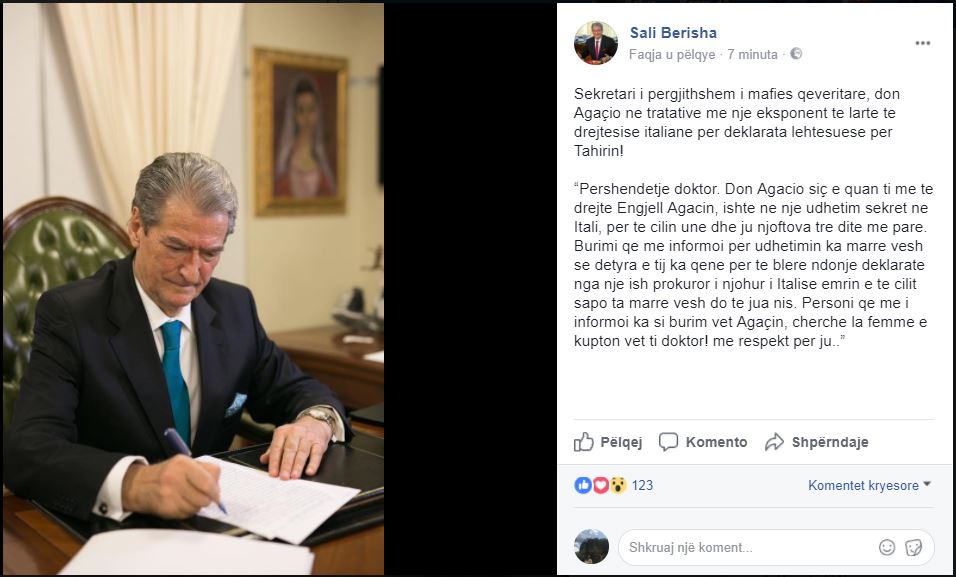956x577 pixels.
Task: Open Sali Berisha's profile picture thumbnail
Action: click(596, 43)
